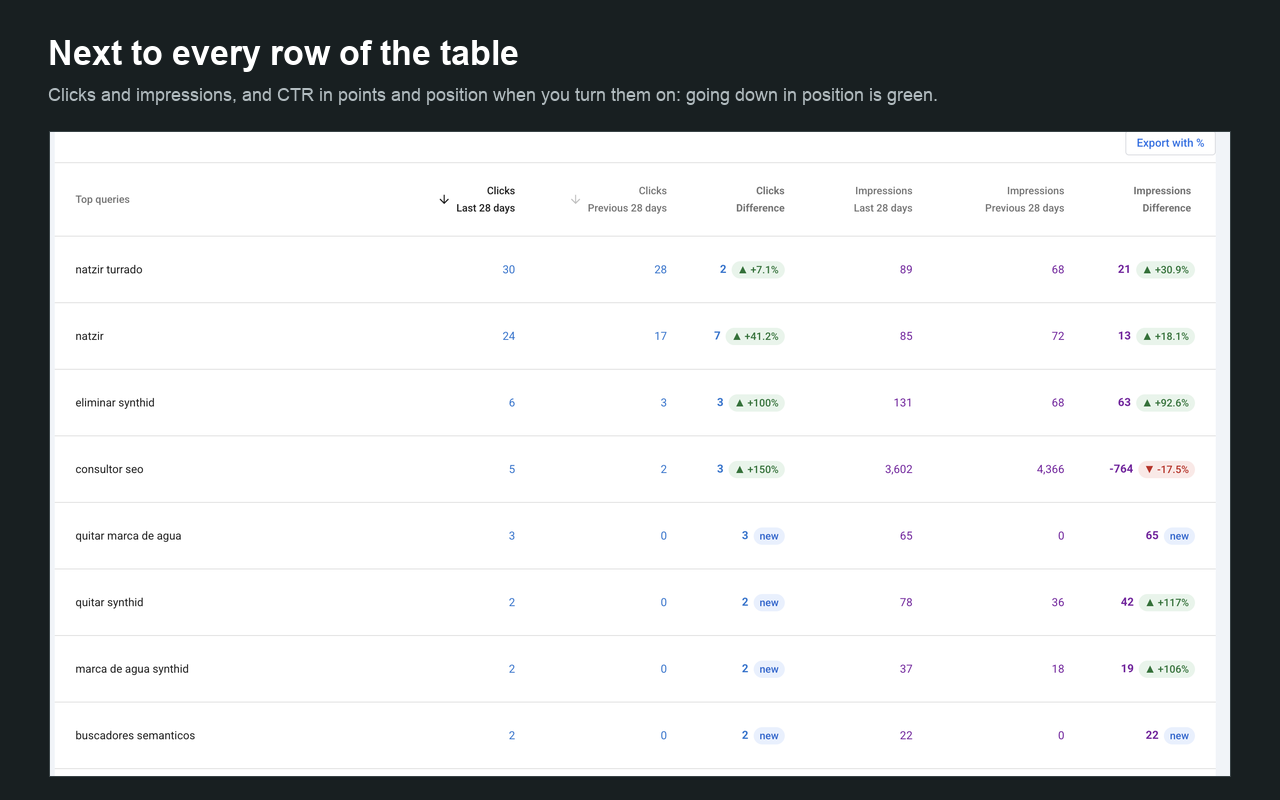The width and height of the screenshot is (1280, 800).
Task: Click the +41.2% clicks change badge
Action: [x=755, y=336]
